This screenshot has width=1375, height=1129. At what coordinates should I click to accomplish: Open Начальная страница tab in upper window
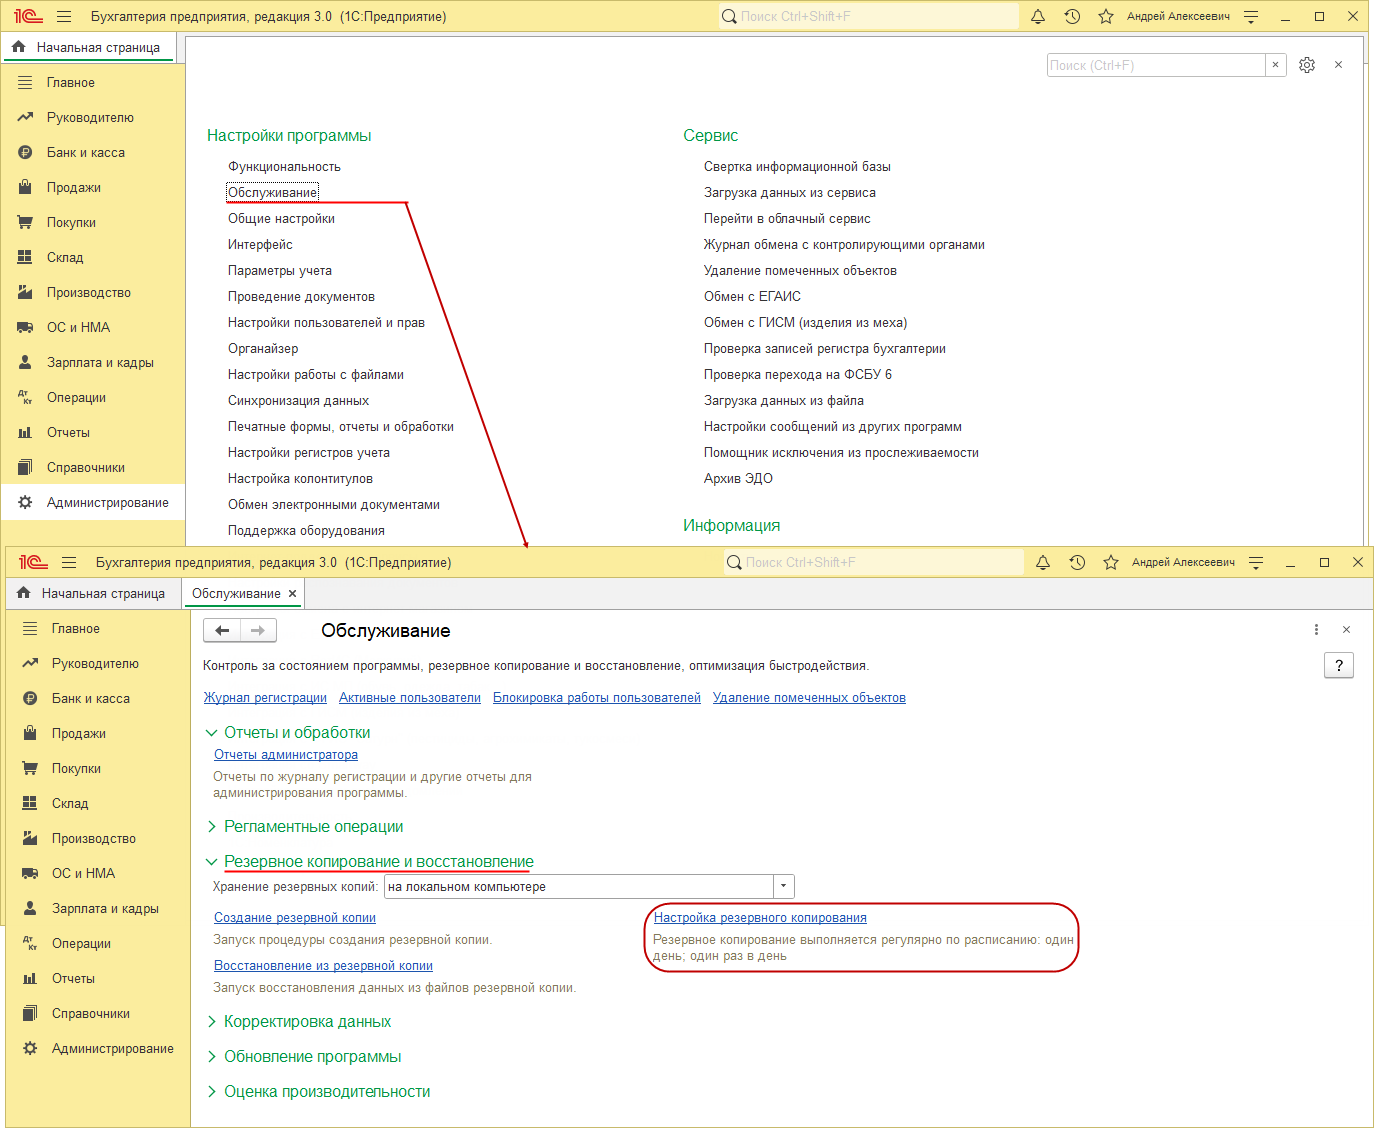(x=87, y=48)
